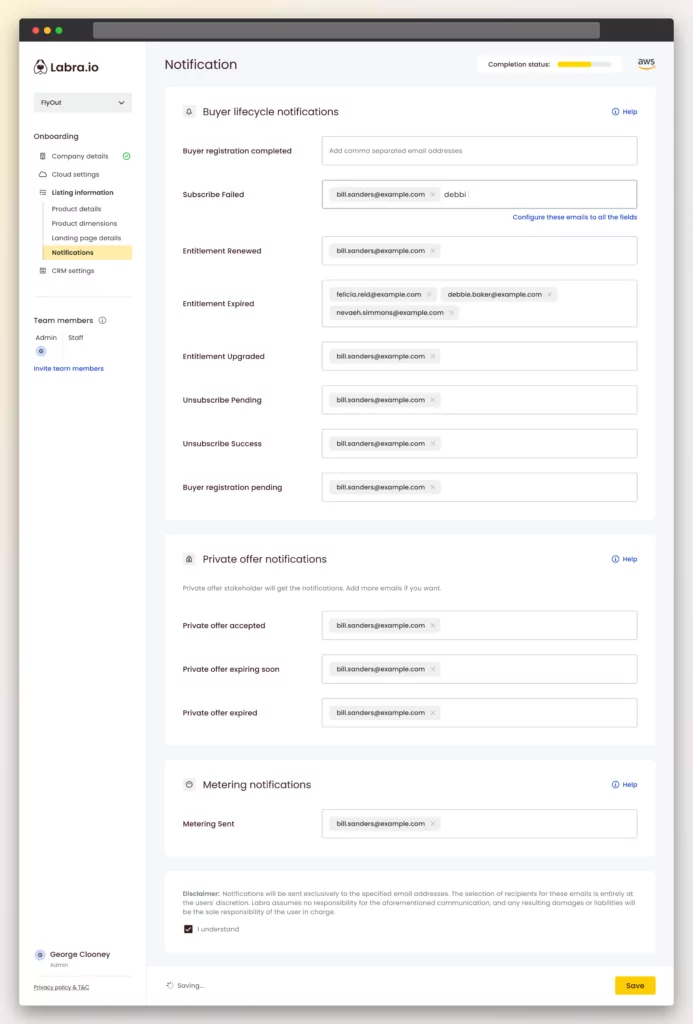693x1024 pixels.
Task: Click the Cloud settings cloud icon
Action: [x=42, y=174]
